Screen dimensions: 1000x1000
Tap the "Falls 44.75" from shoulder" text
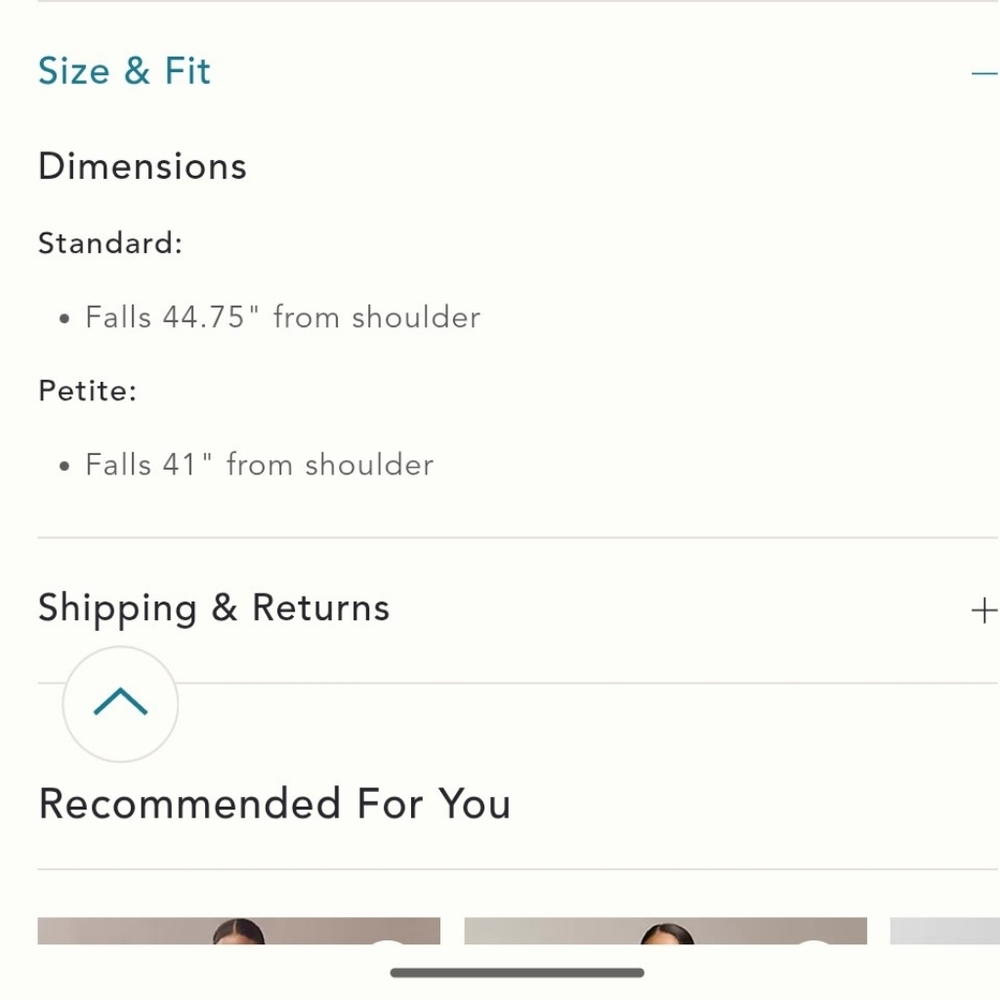click(282, 317)
